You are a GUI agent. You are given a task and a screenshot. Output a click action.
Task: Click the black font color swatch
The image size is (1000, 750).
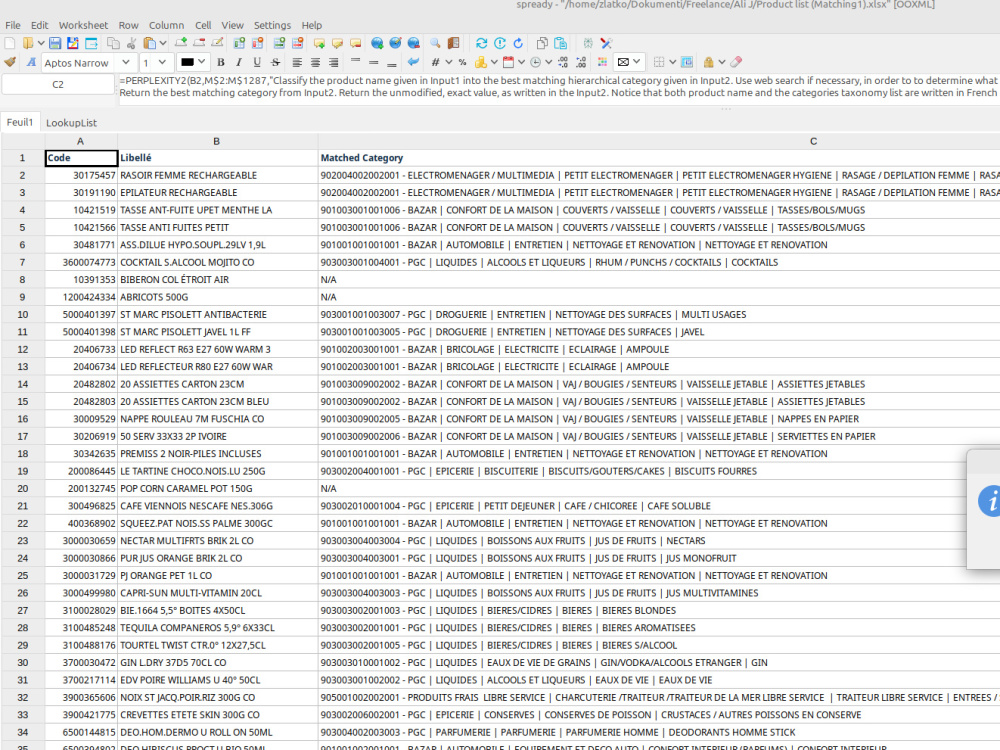[187, 62]
